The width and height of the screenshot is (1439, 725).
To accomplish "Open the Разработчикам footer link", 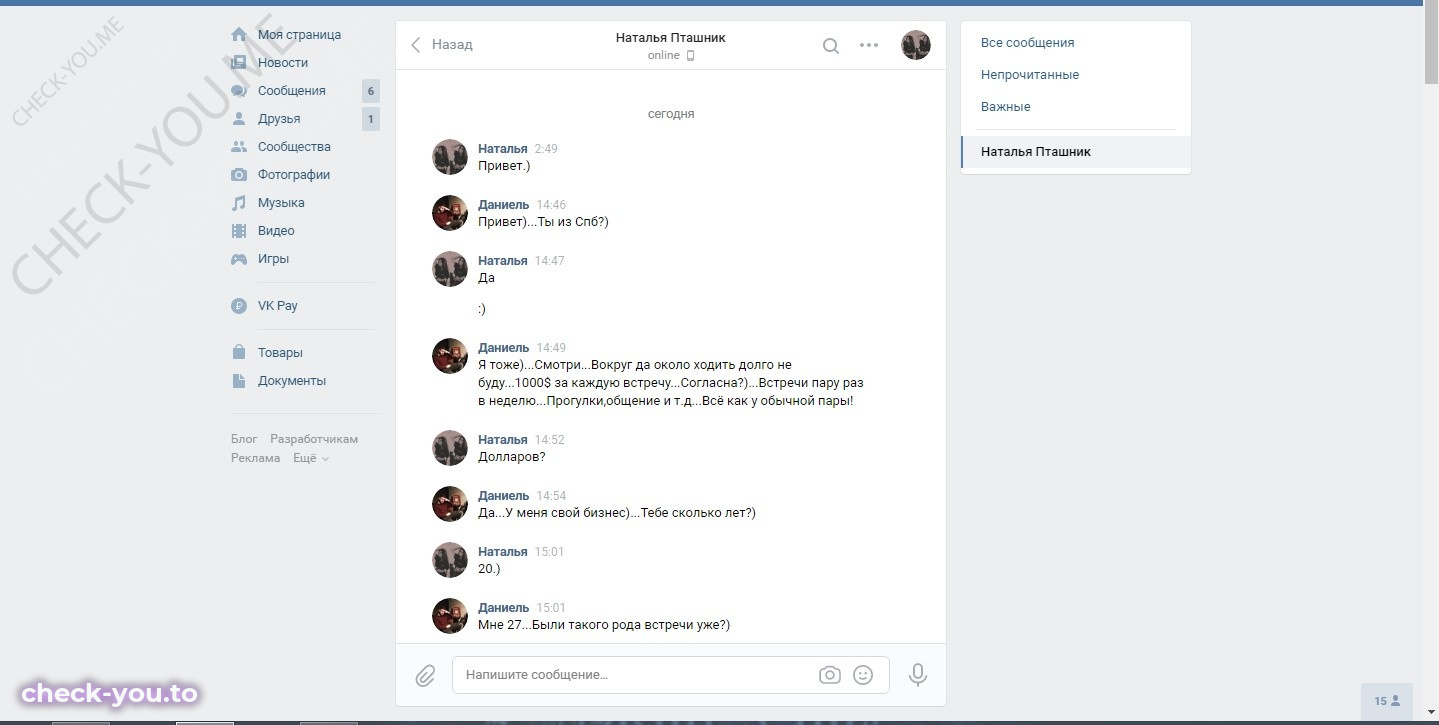I will [314, 439].
